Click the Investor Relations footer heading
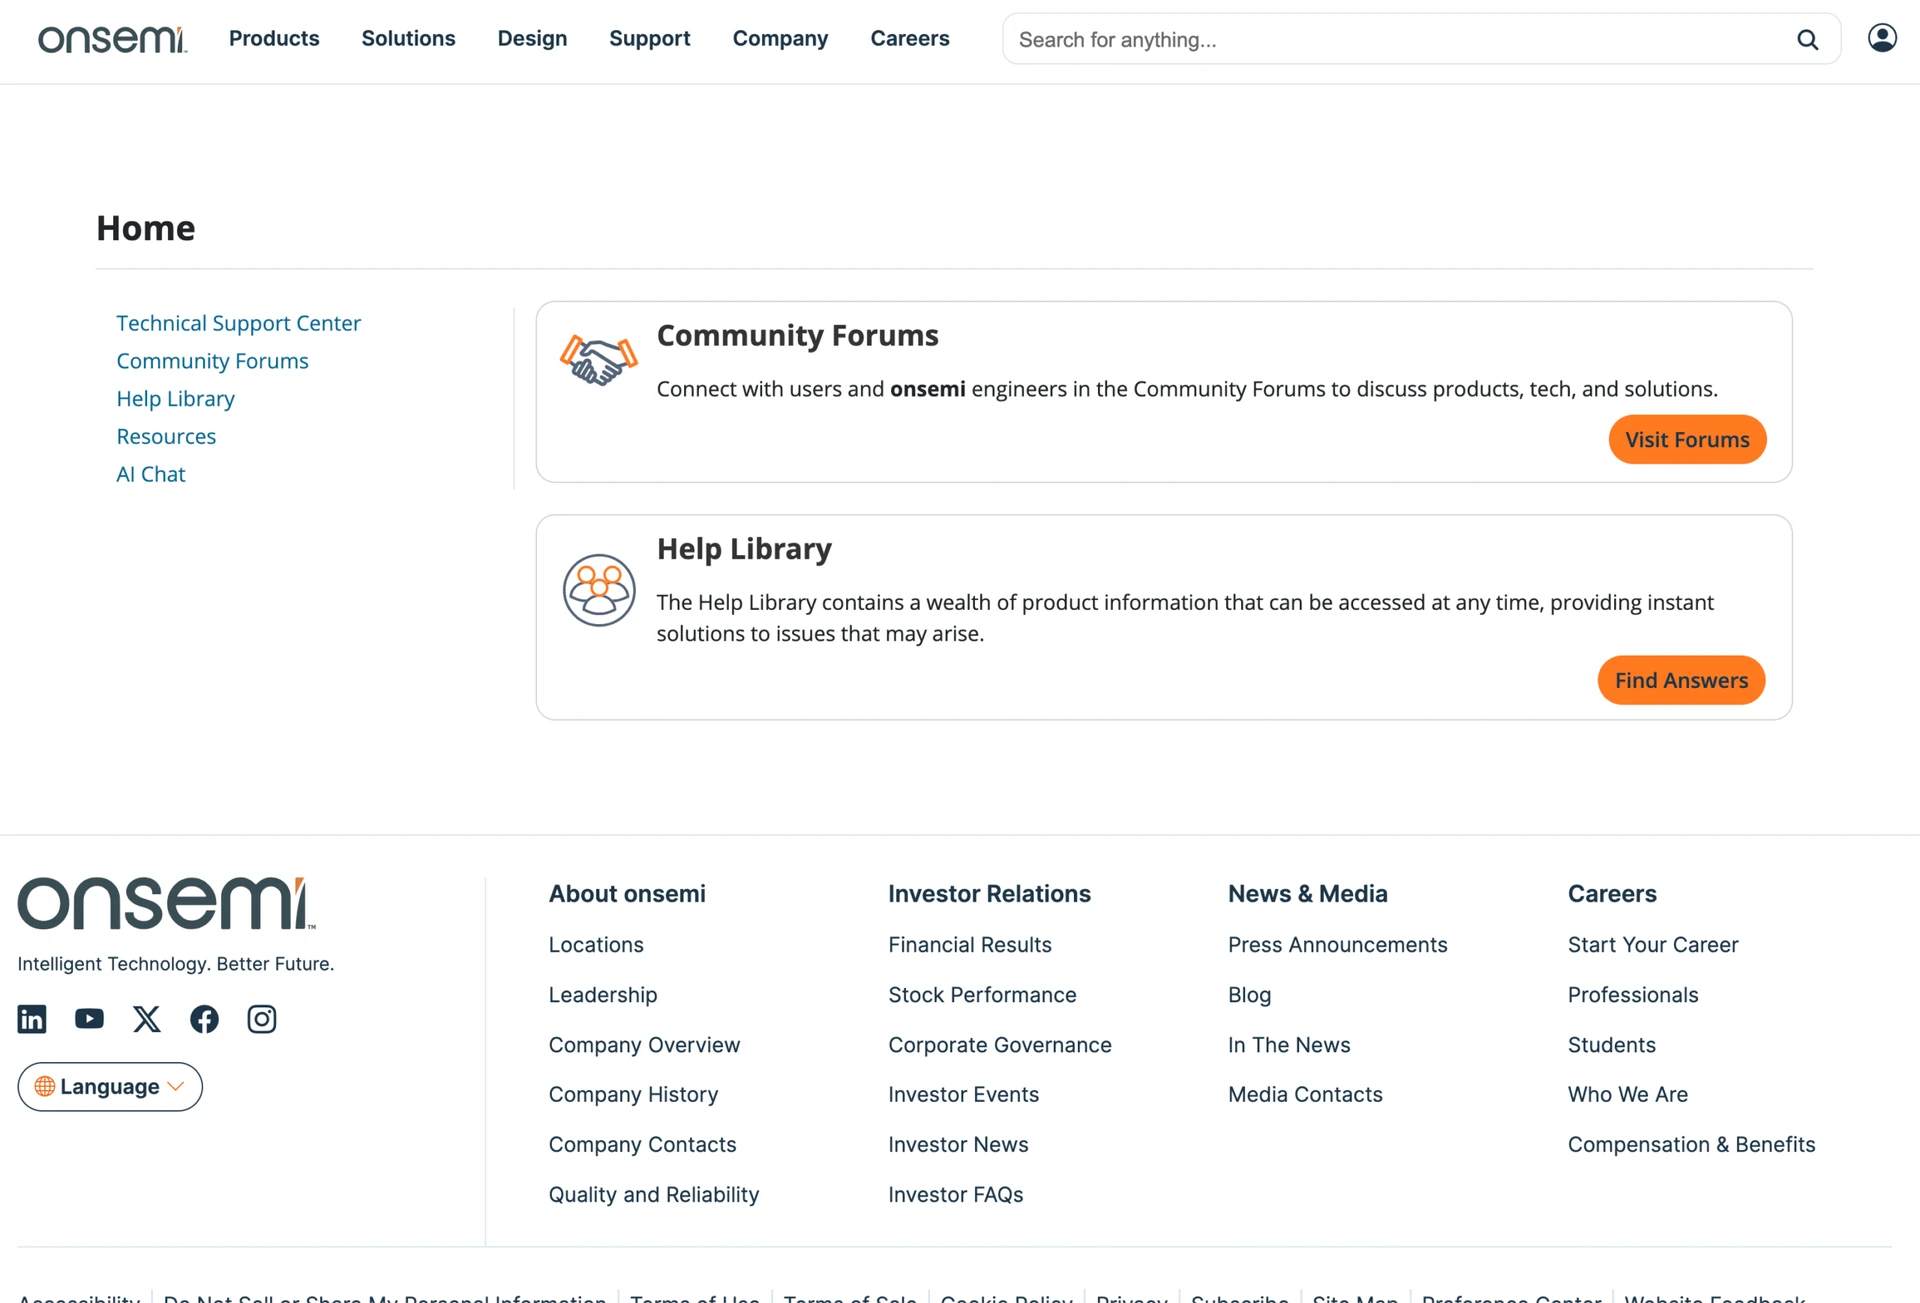The image size is (1920, 1303). click(x=989, y=894)
